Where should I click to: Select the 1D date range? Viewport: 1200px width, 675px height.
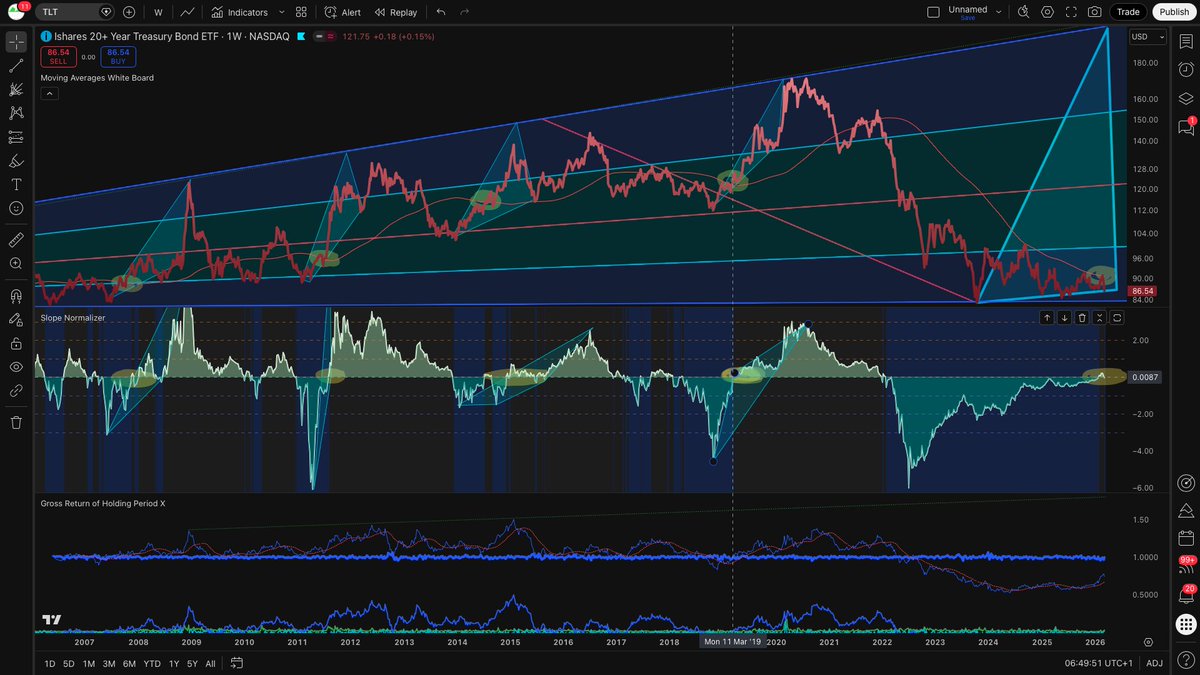coord(50,664)
